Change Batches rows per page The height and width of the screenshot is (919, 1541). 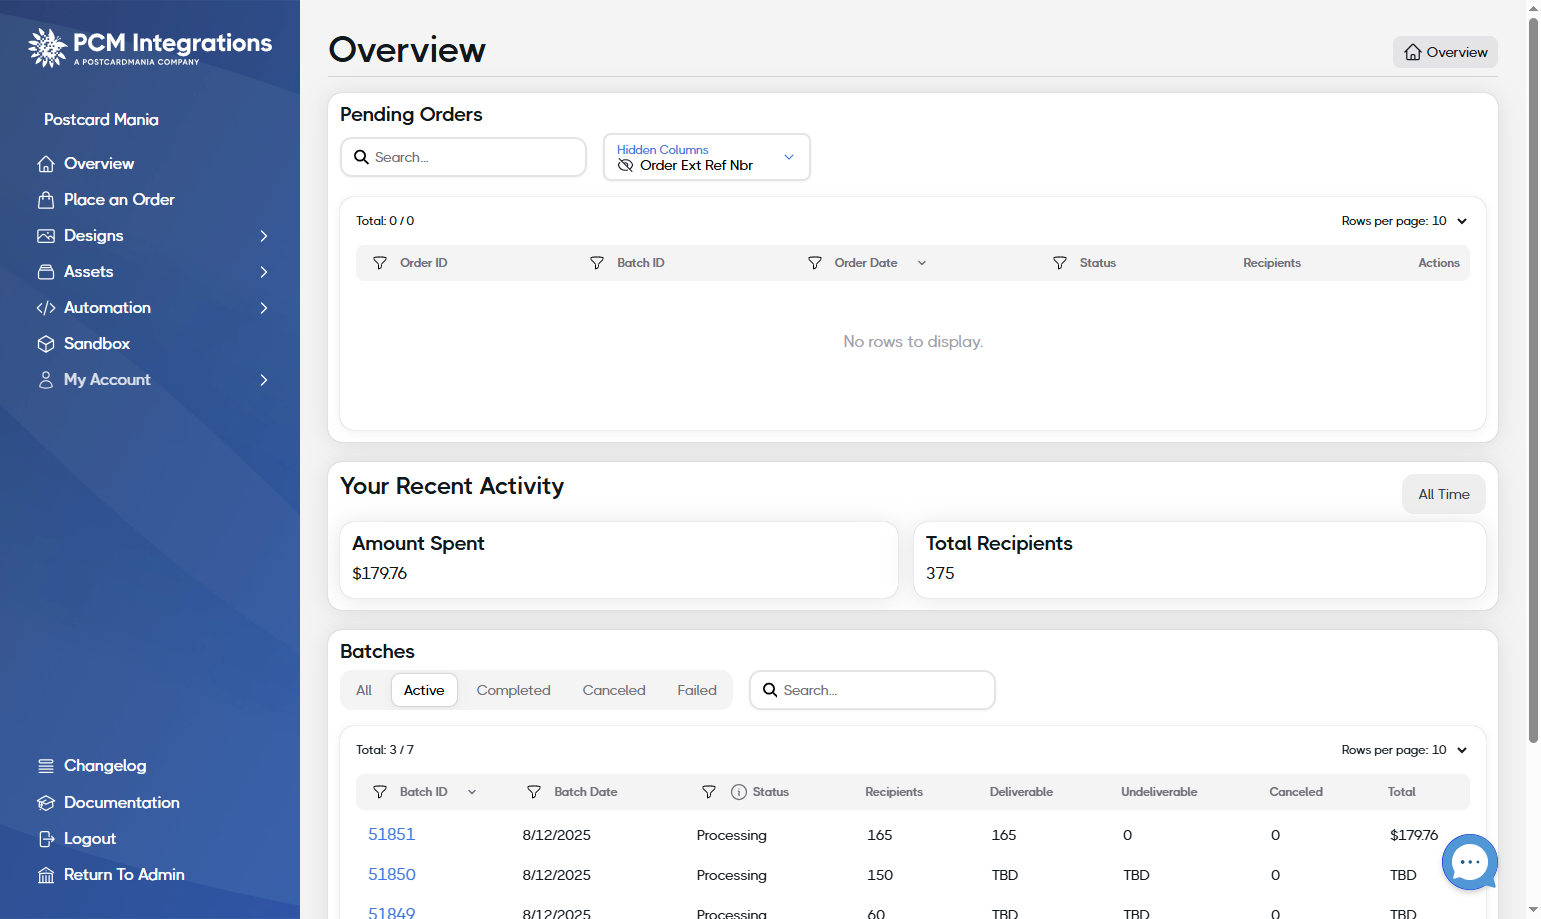point(1405,750)
